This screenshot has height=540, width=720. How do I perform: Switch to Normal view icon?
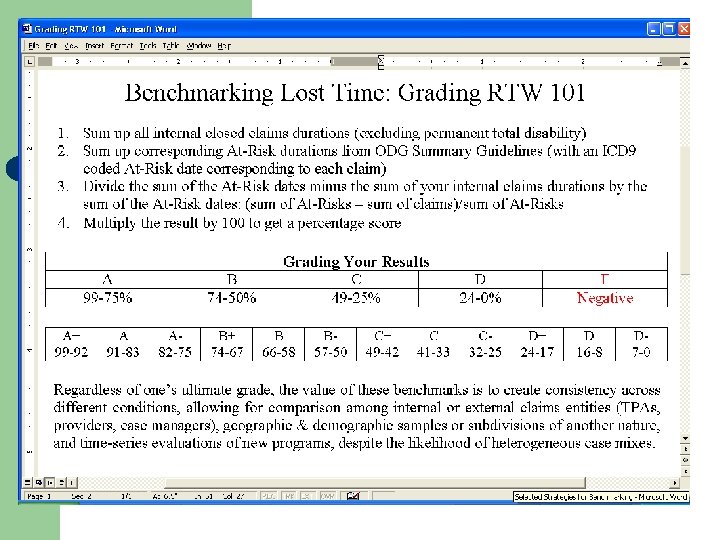pos(28,482)
